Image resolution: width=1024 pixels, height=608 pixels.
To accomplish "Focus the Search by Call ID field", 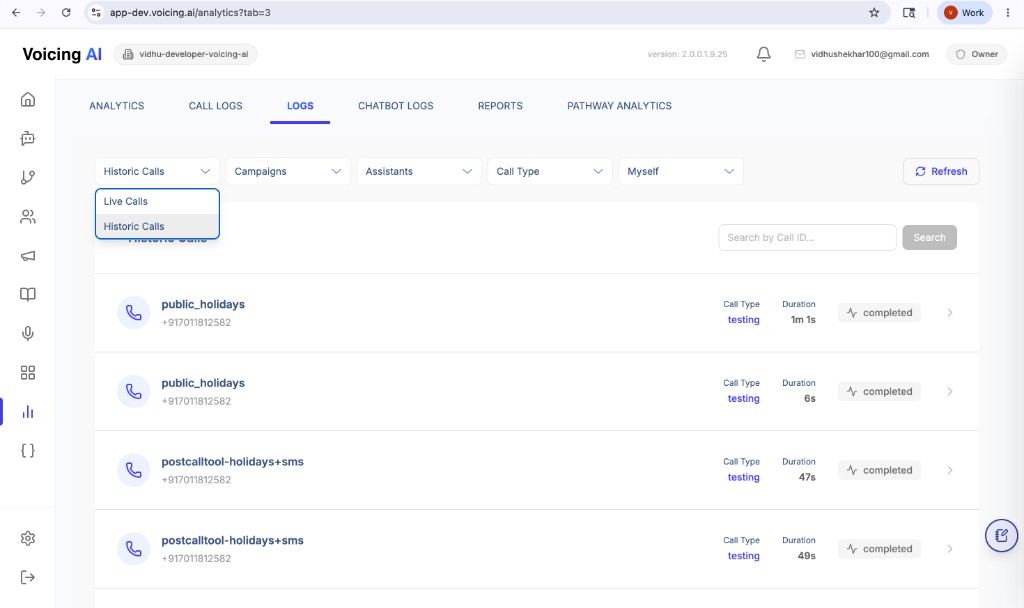I will click(x=807, y=238).
